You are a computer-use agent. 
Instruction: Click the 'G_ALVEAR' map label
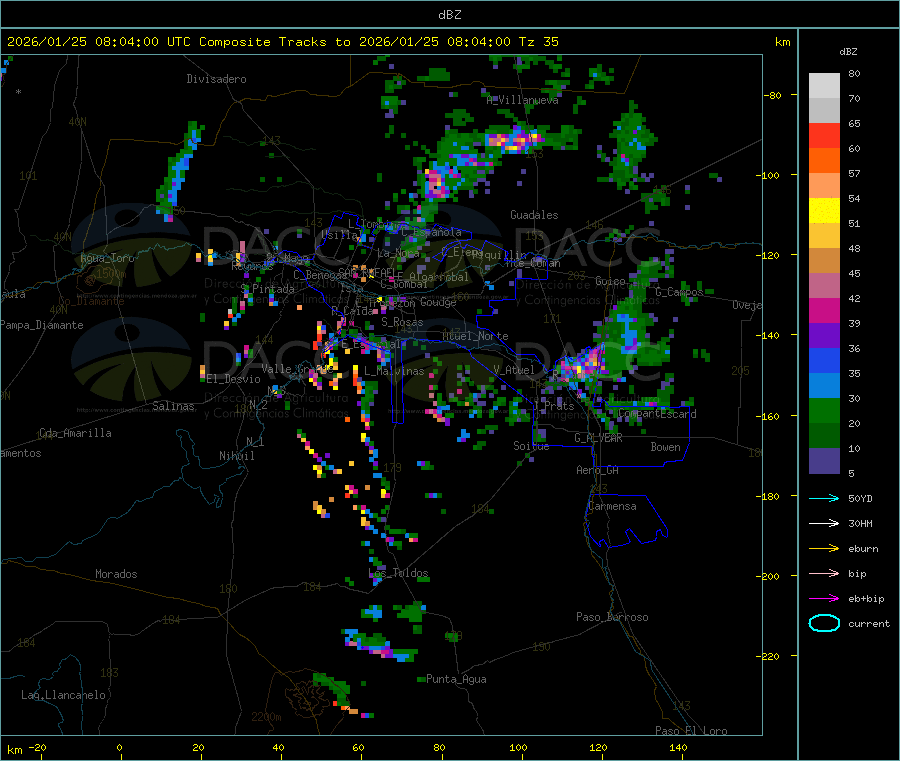click(598, 438)
